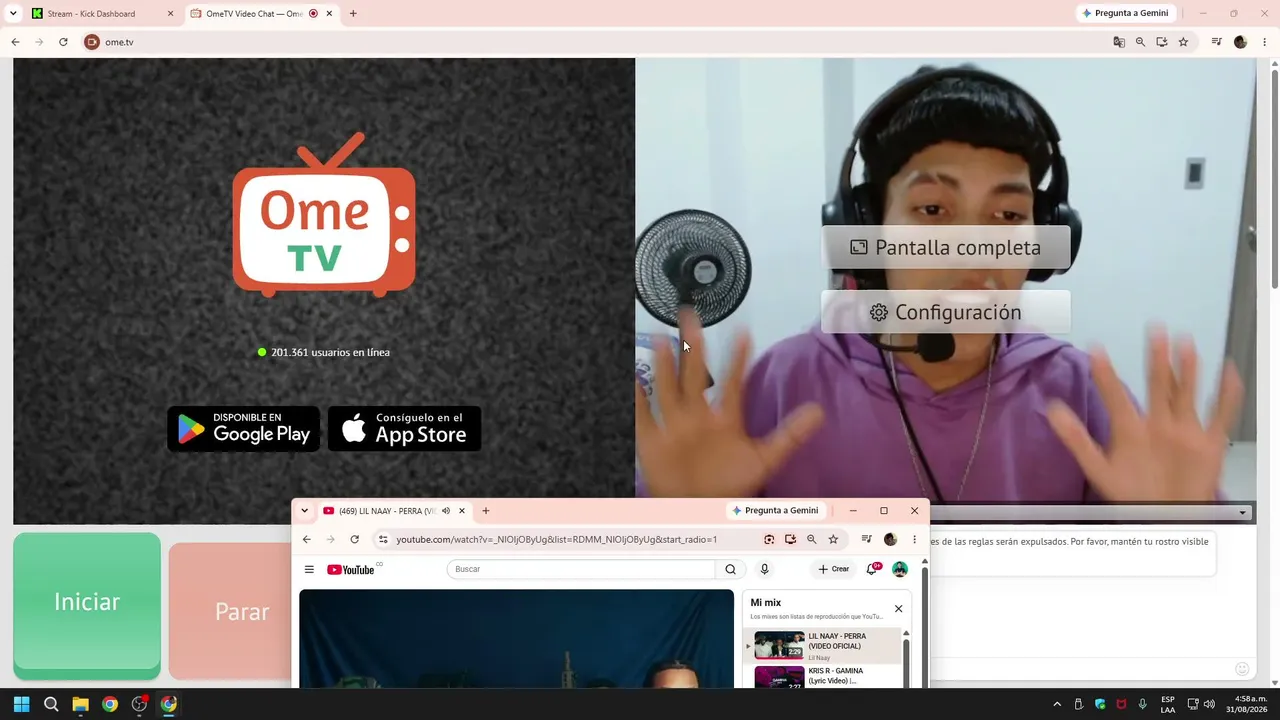Open Windows taskbar search
The image size is (1280, 720).
point(51,704)
